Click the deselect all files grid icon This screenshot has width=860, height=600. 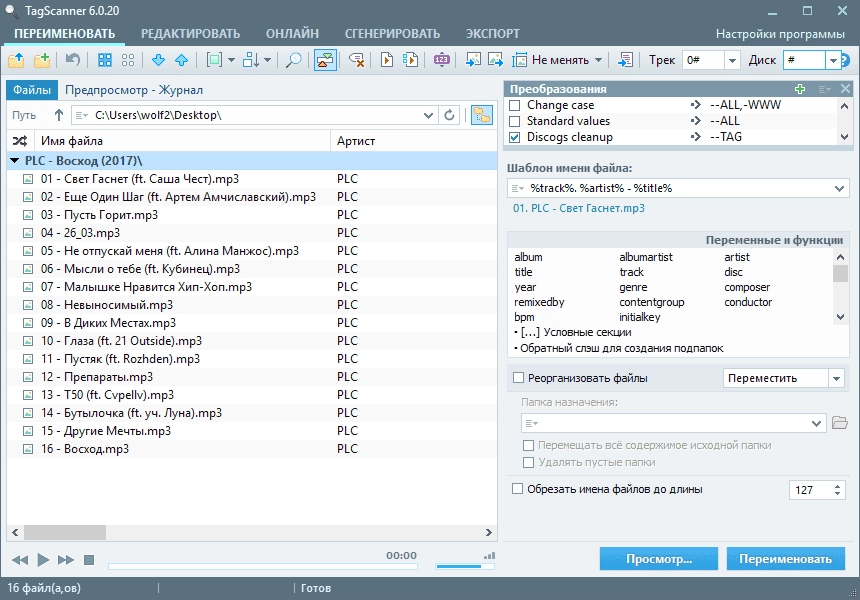coord(128,60)
